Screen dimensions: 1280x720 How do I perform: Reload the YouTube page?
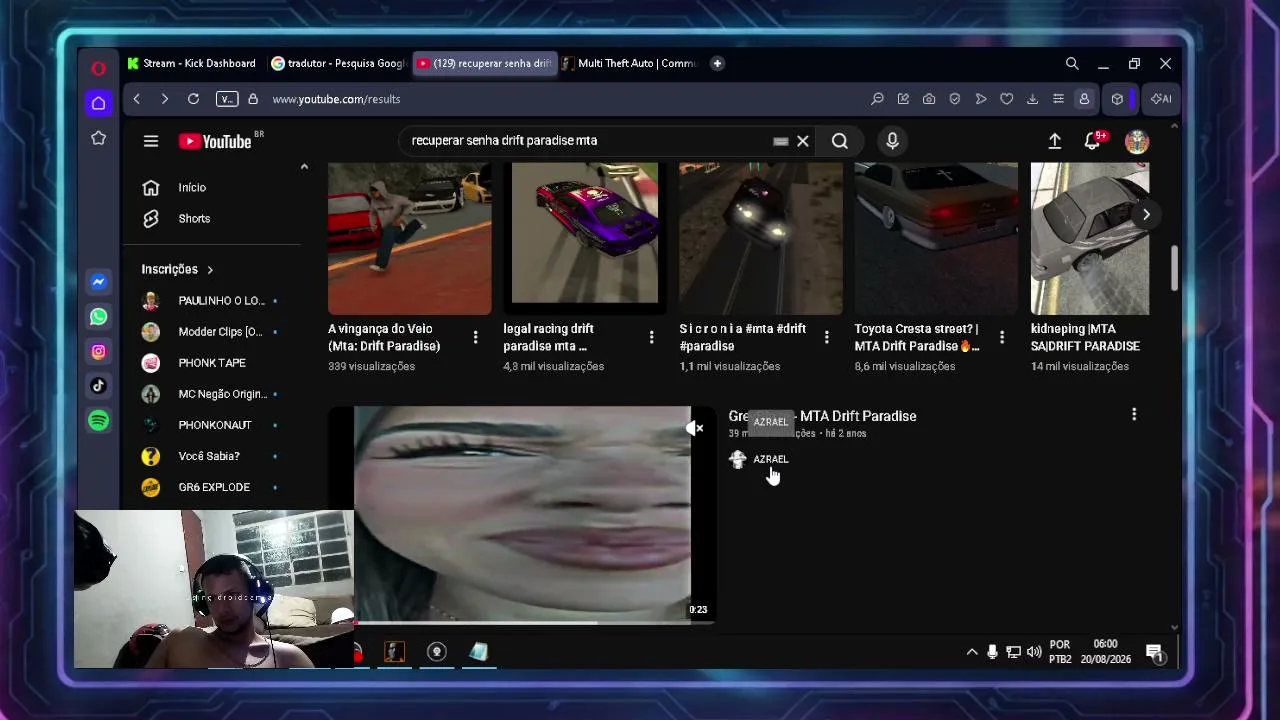pos(193,99)
